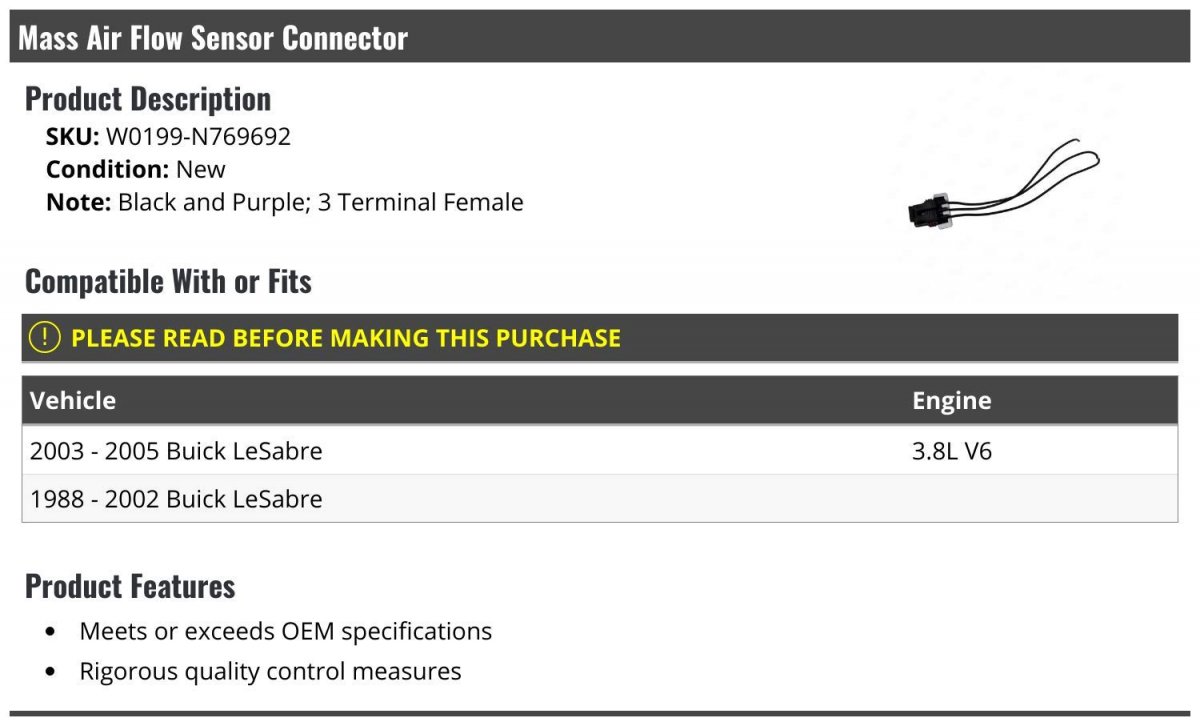Open the connector product image thumbnail
The width and height of the screenshot is (1200, 726).
pyautogui.click(x=1003, y=189)
